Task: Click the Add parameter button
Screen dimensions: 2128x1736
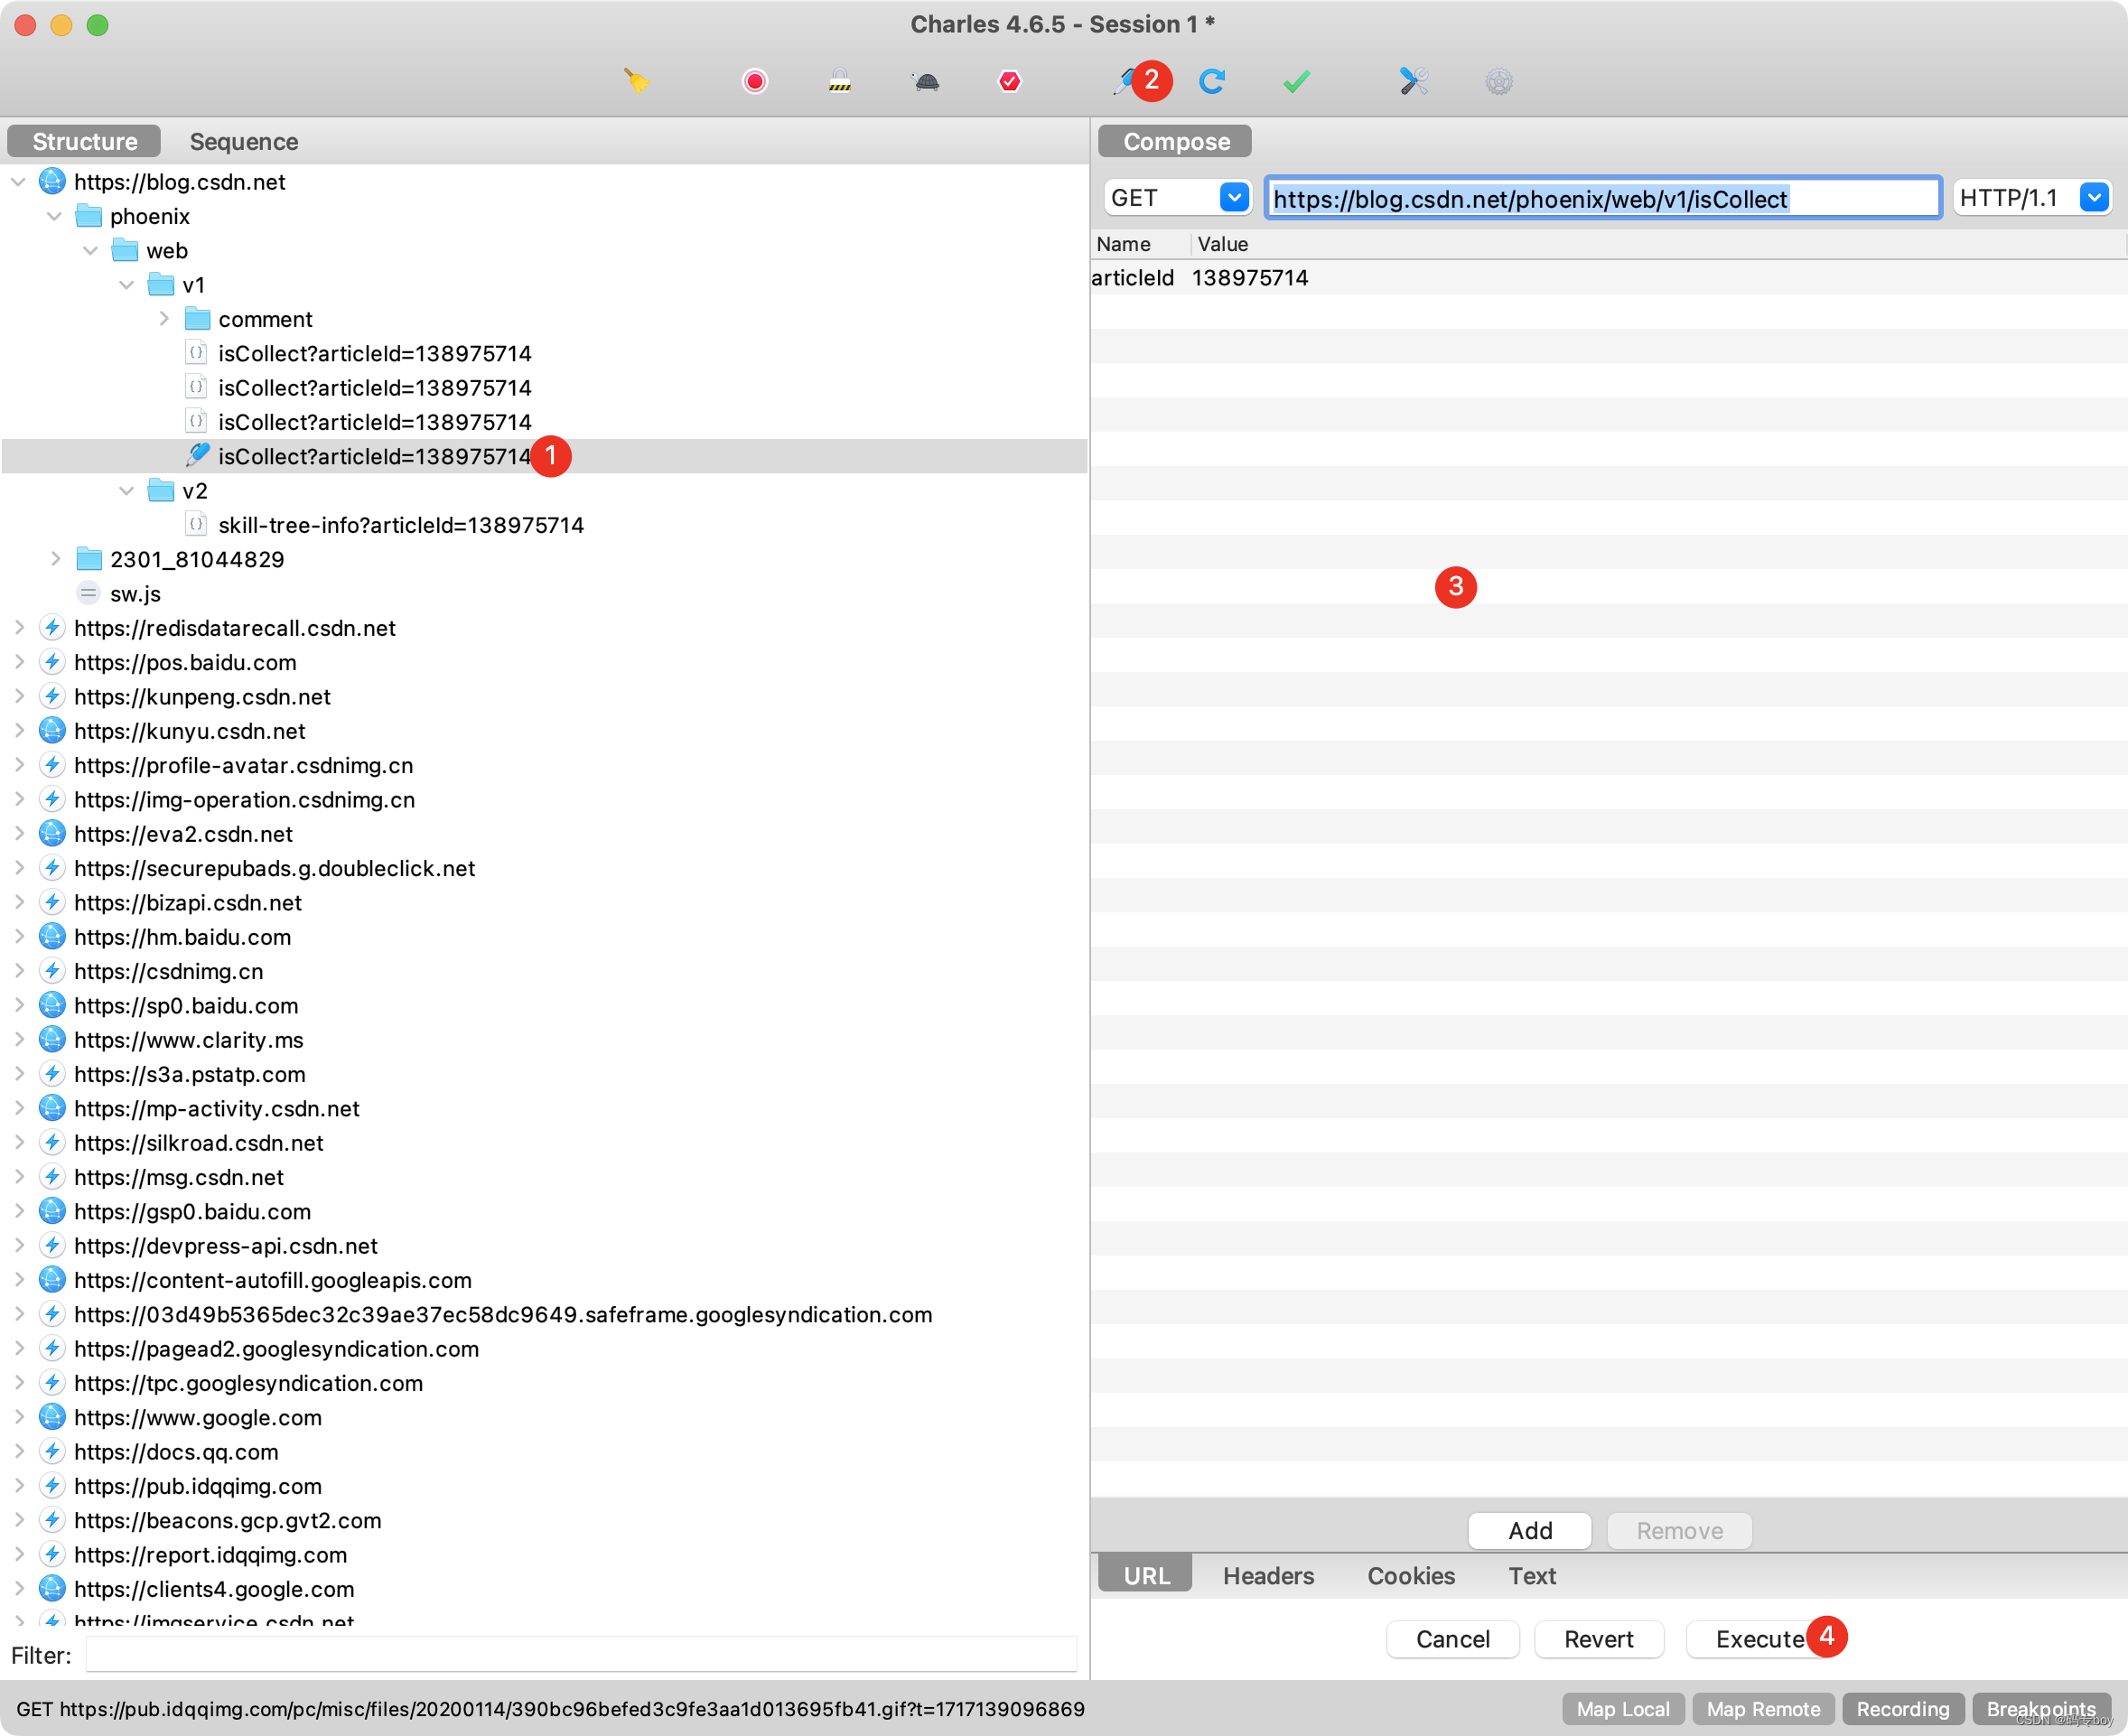Action: 1529,1530
